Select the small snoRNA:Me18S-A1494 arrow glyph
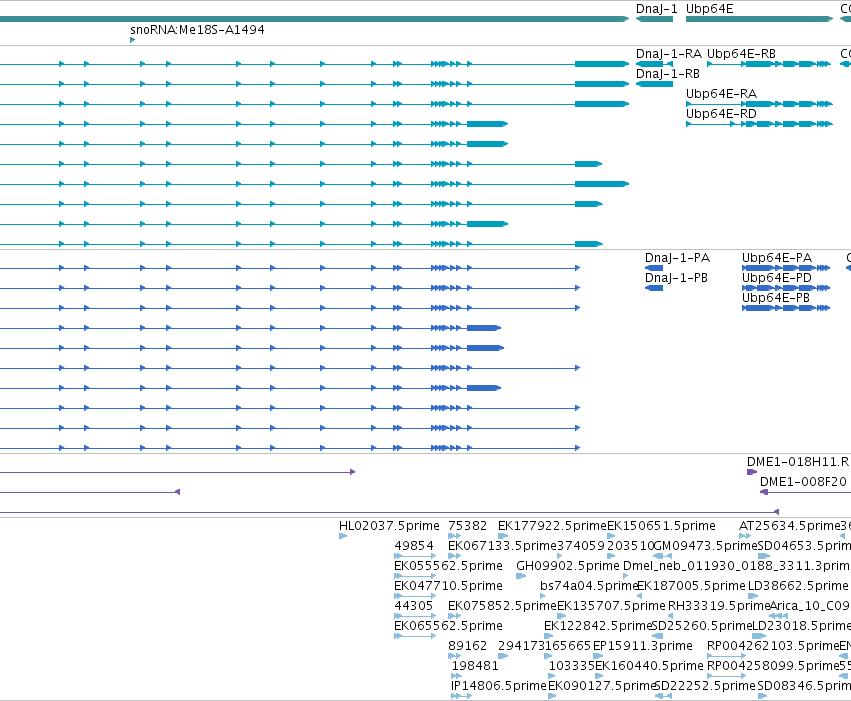The image size is (851, 701). 132,40
